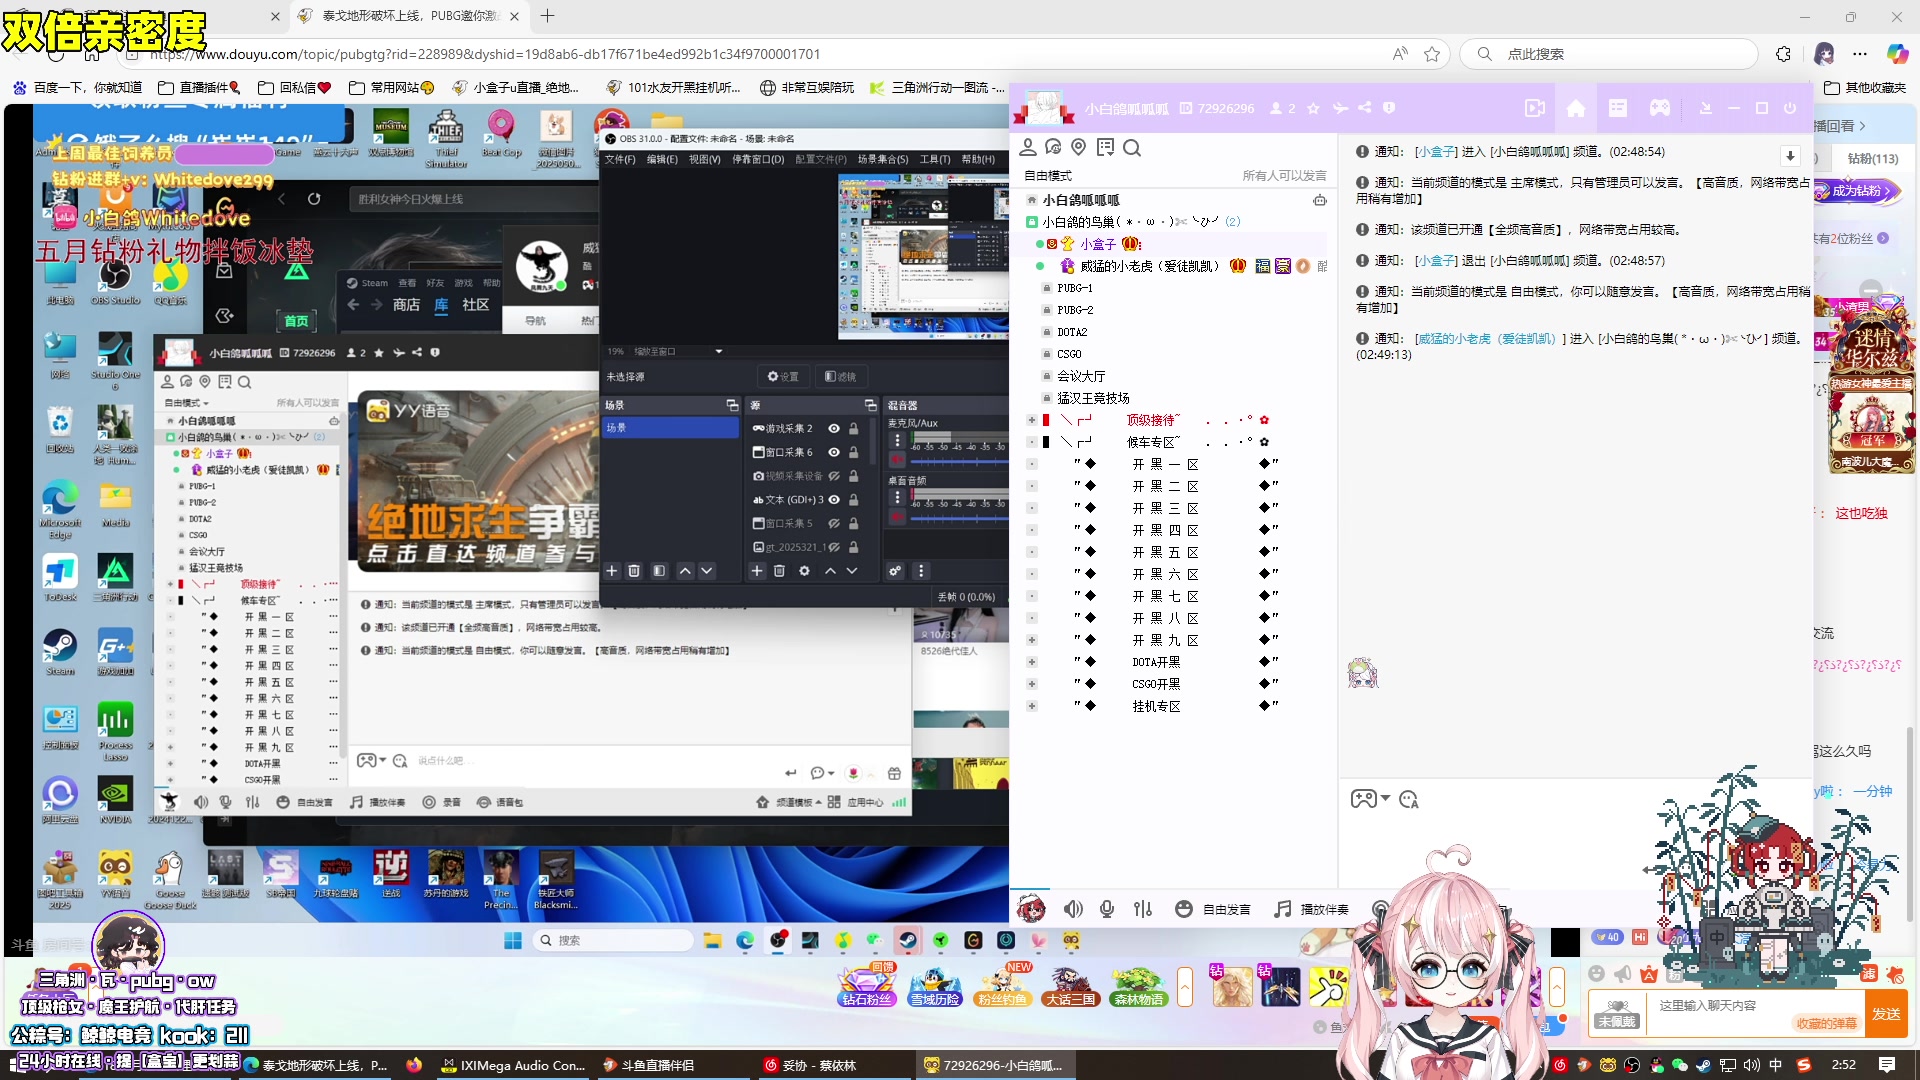Click the report shield icon in YY header
This screenshot has width=1920, height=1080.
click(x=1389, y=108)
